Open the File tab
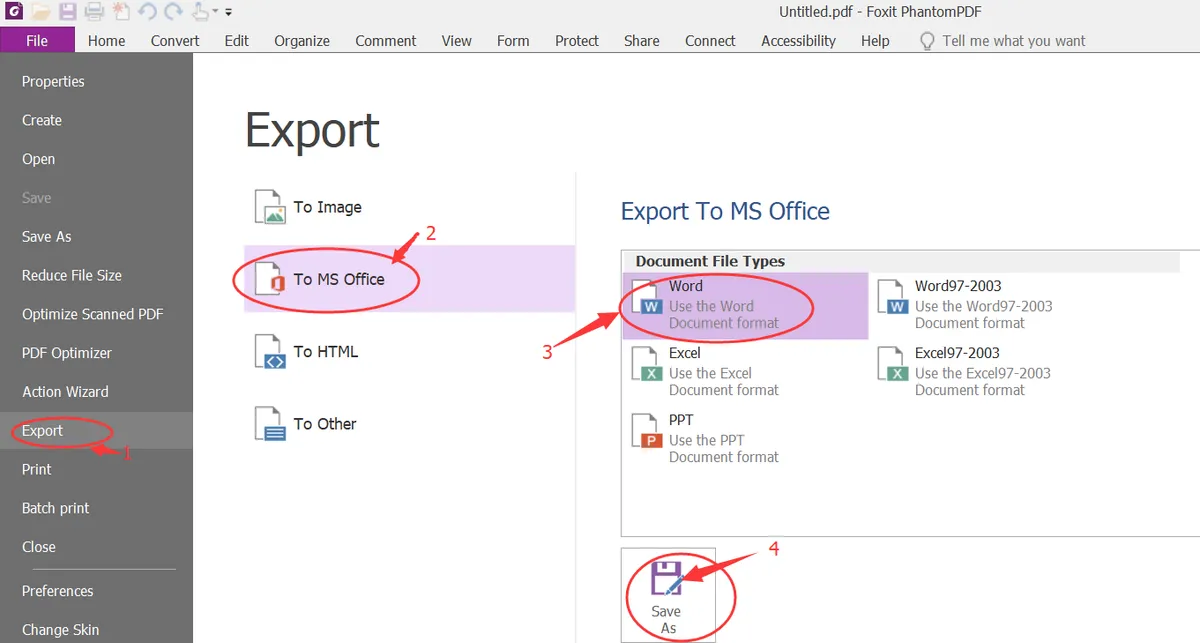Viewport: 1200px width, 643px height. 37,41
